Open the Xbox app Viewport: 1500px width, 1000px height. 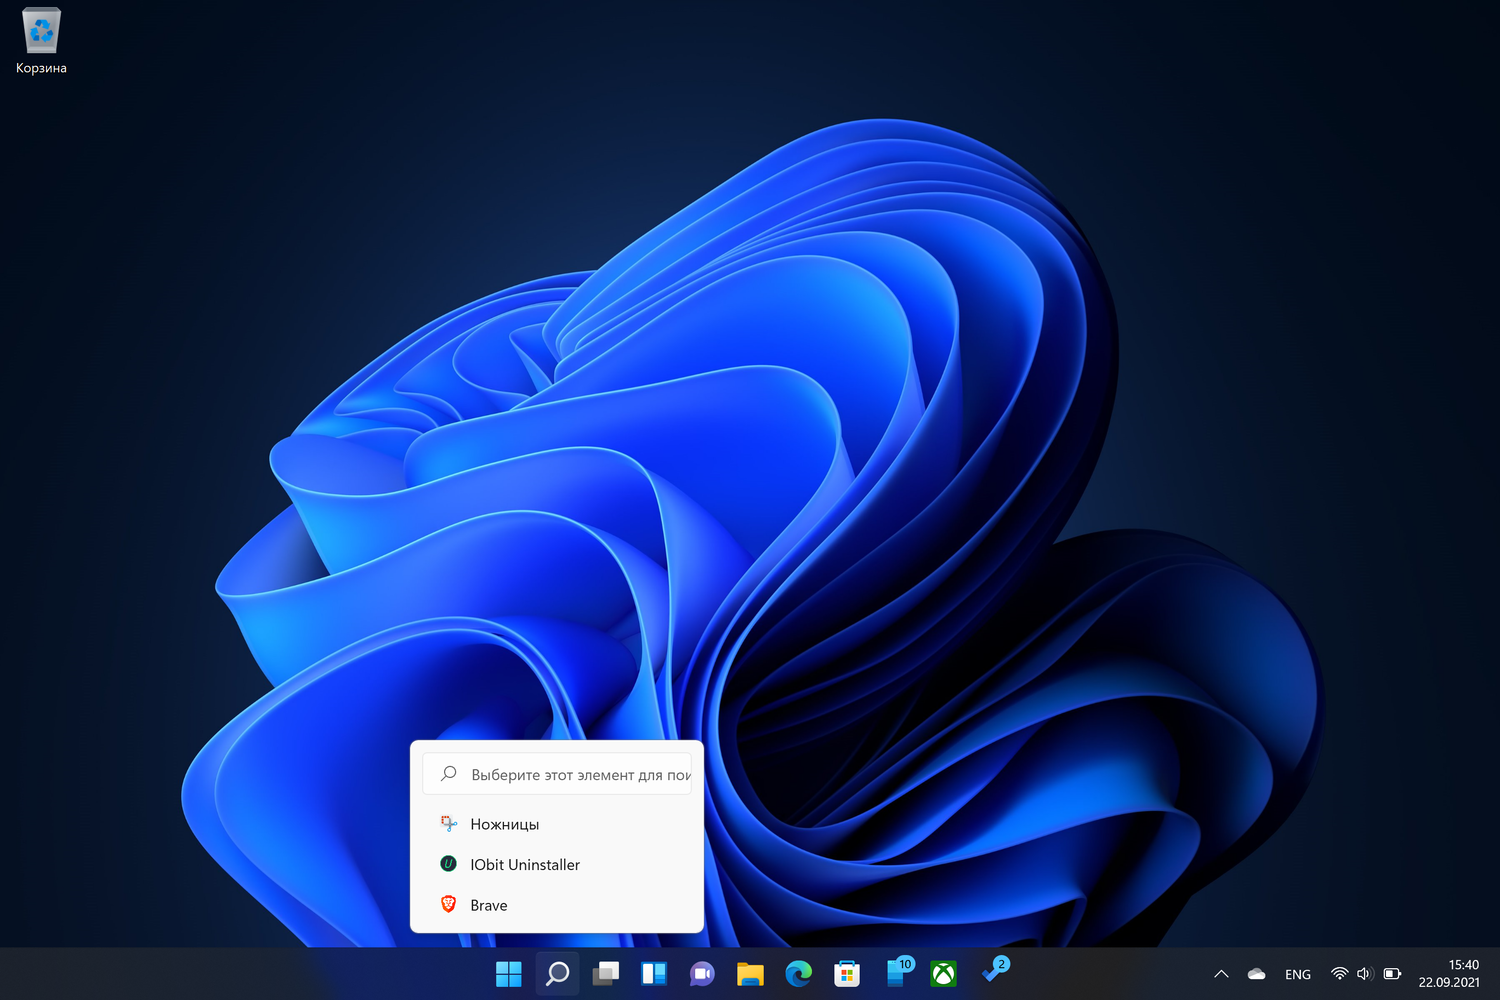[943, 974]
